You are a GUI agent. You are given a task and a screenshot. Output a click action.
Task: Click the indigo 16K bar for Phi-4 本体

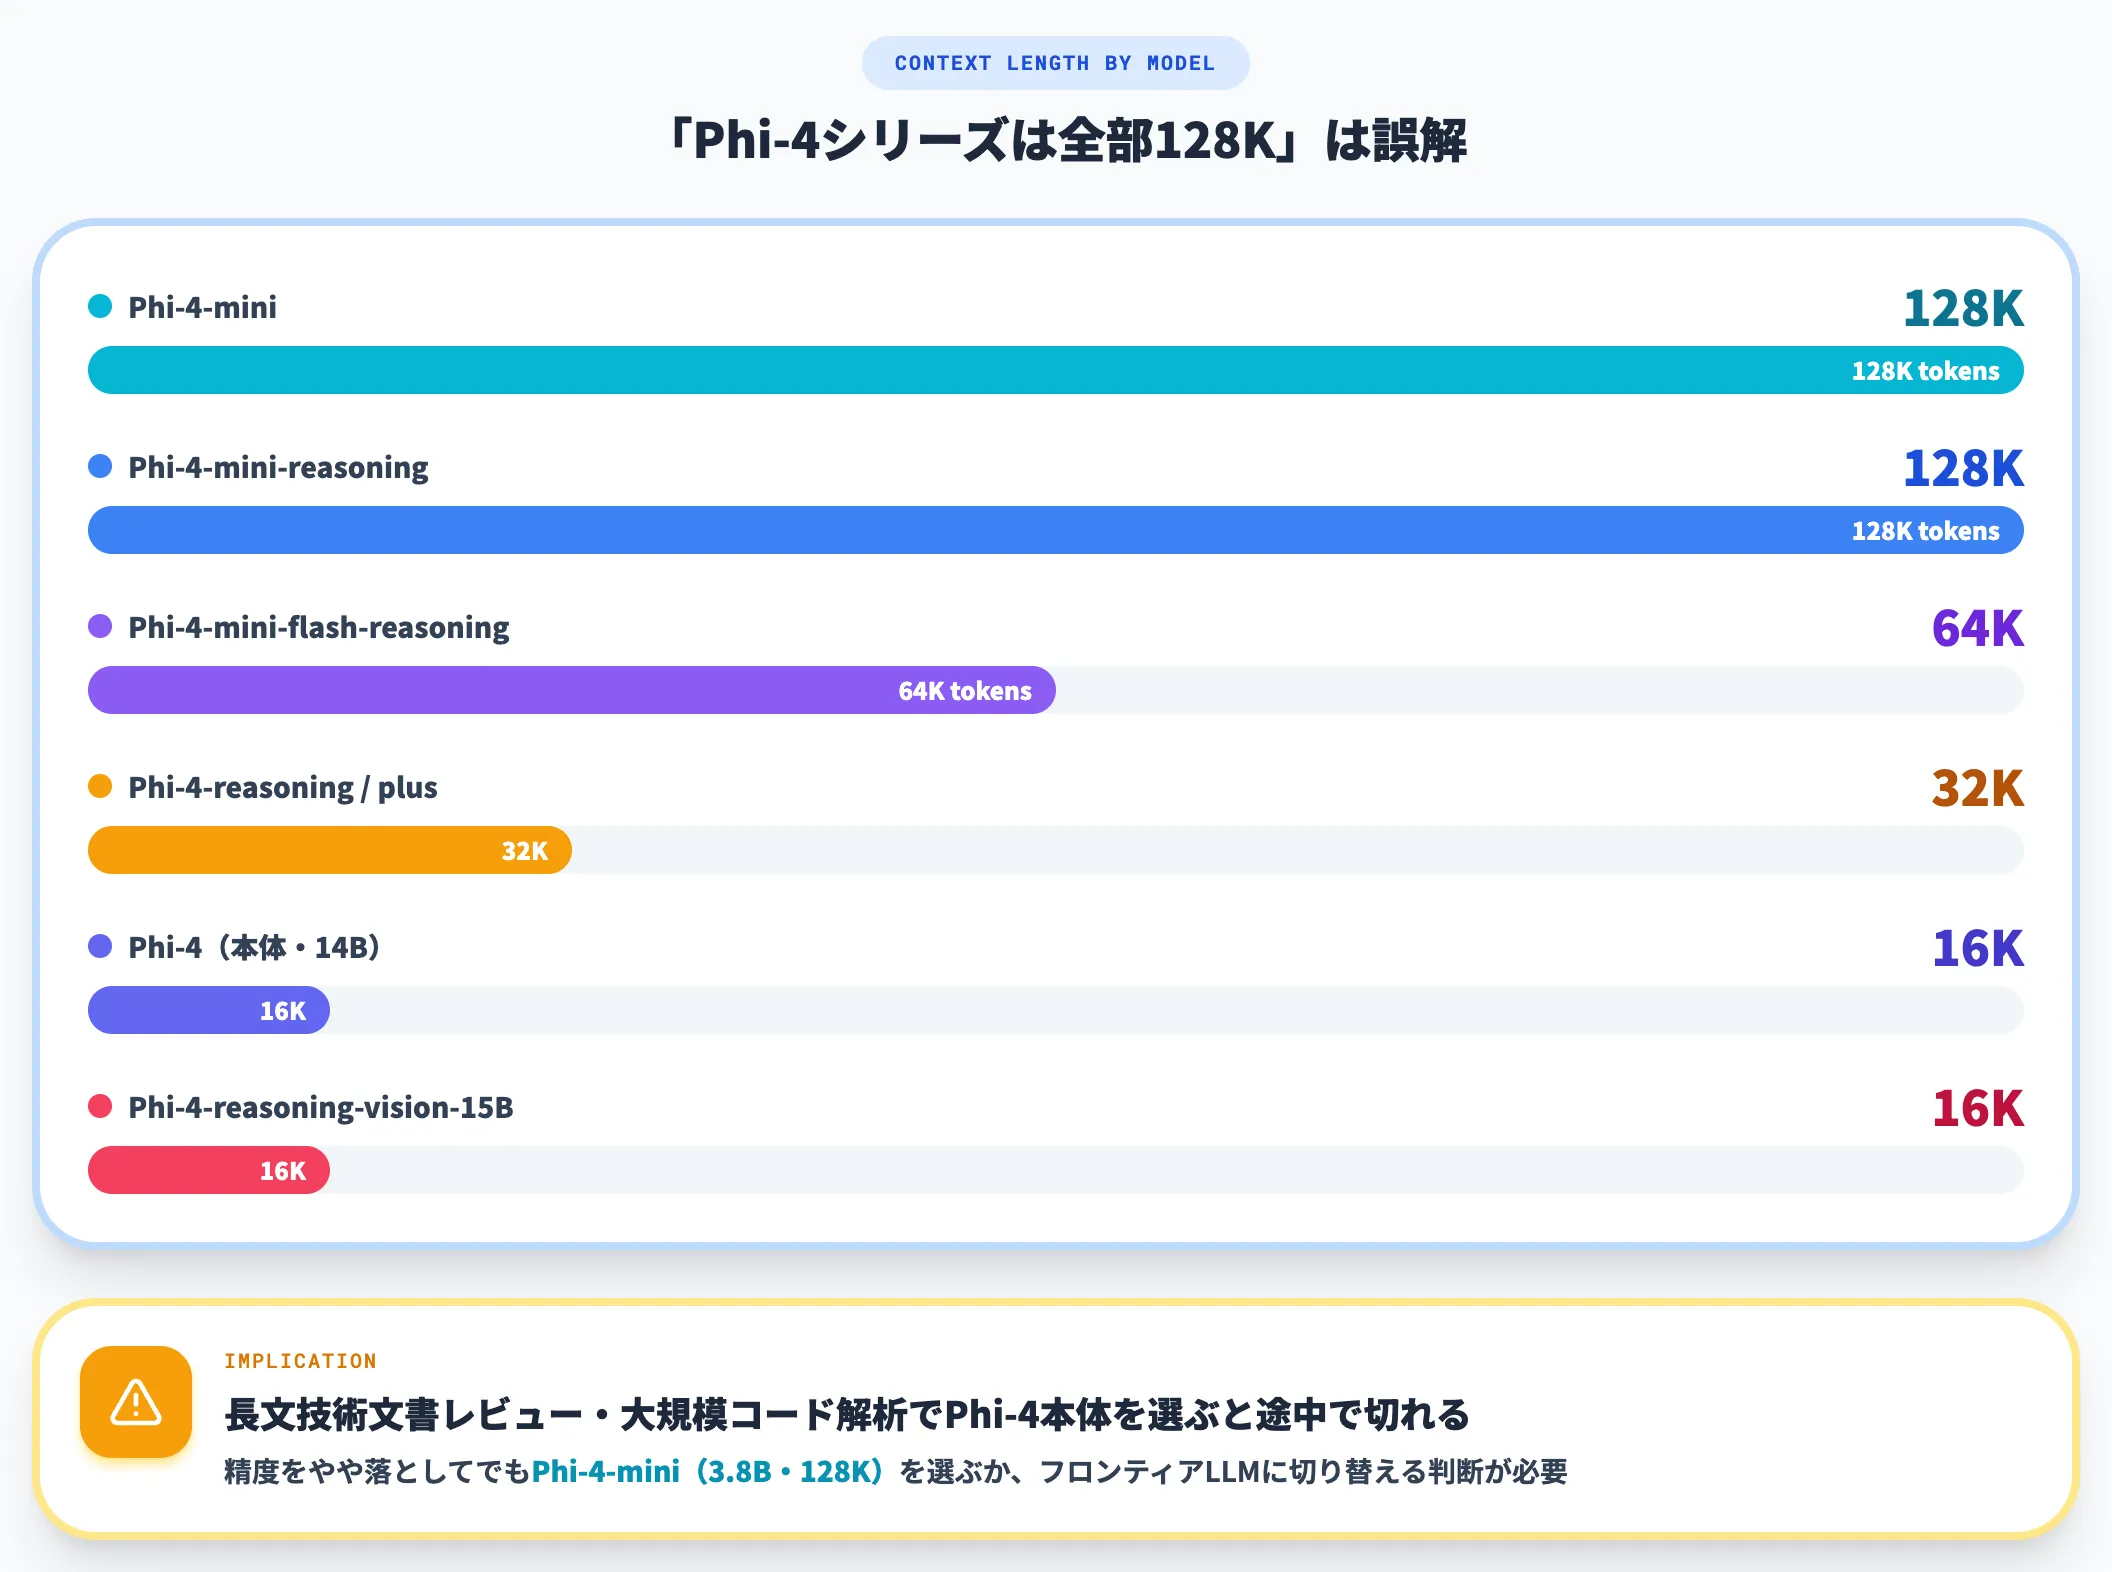[209, 1010]
